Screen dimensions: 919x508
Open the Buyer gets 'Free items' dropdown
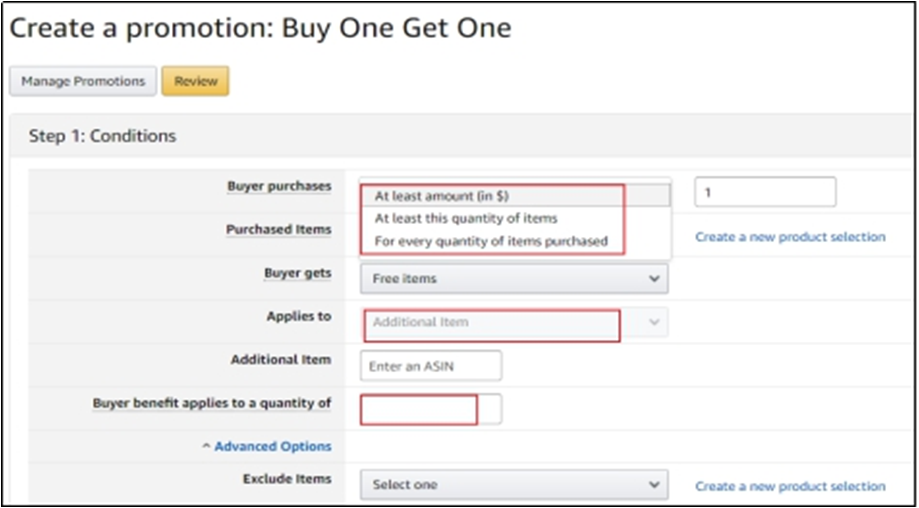point(514,279)
